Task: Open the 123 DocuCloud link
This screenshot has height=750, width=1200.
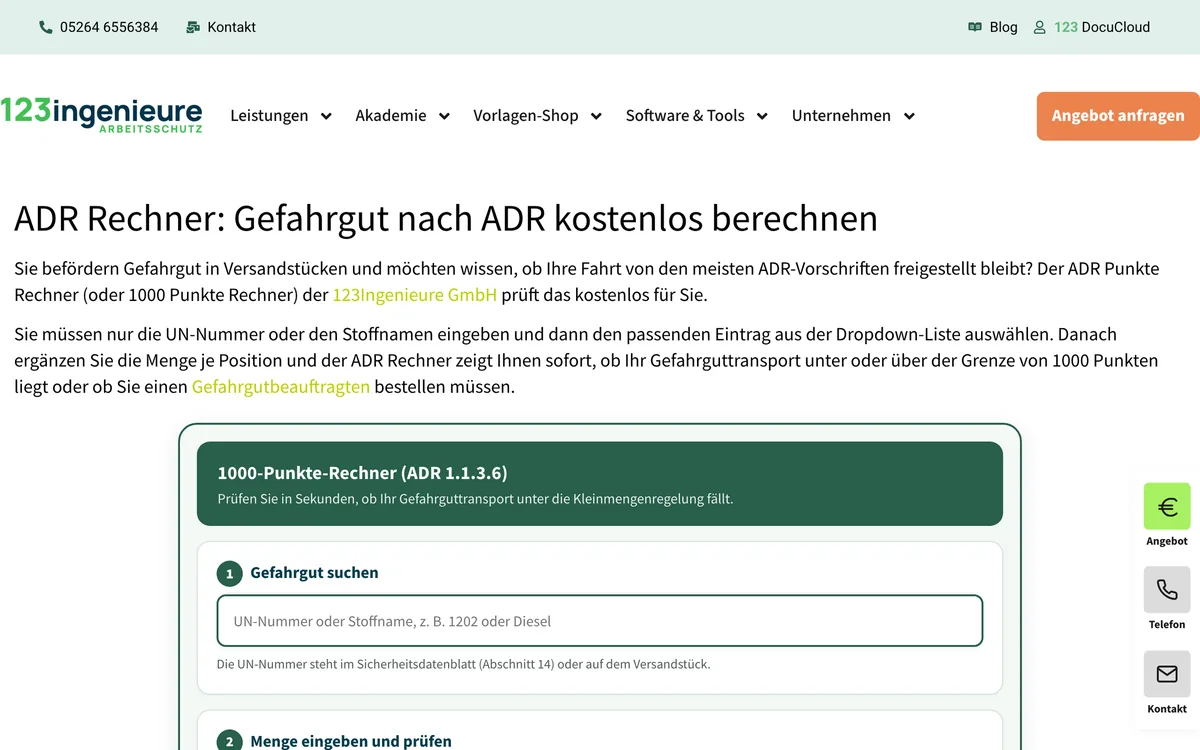Action: click(x=1102, y=27)
